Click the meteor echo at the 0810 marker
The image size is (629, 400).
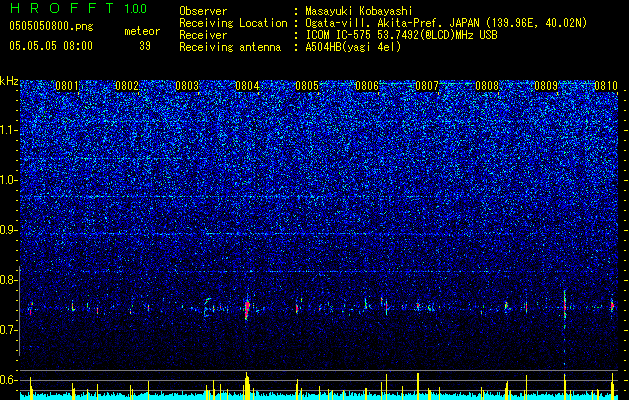click(x=613, y=305)
